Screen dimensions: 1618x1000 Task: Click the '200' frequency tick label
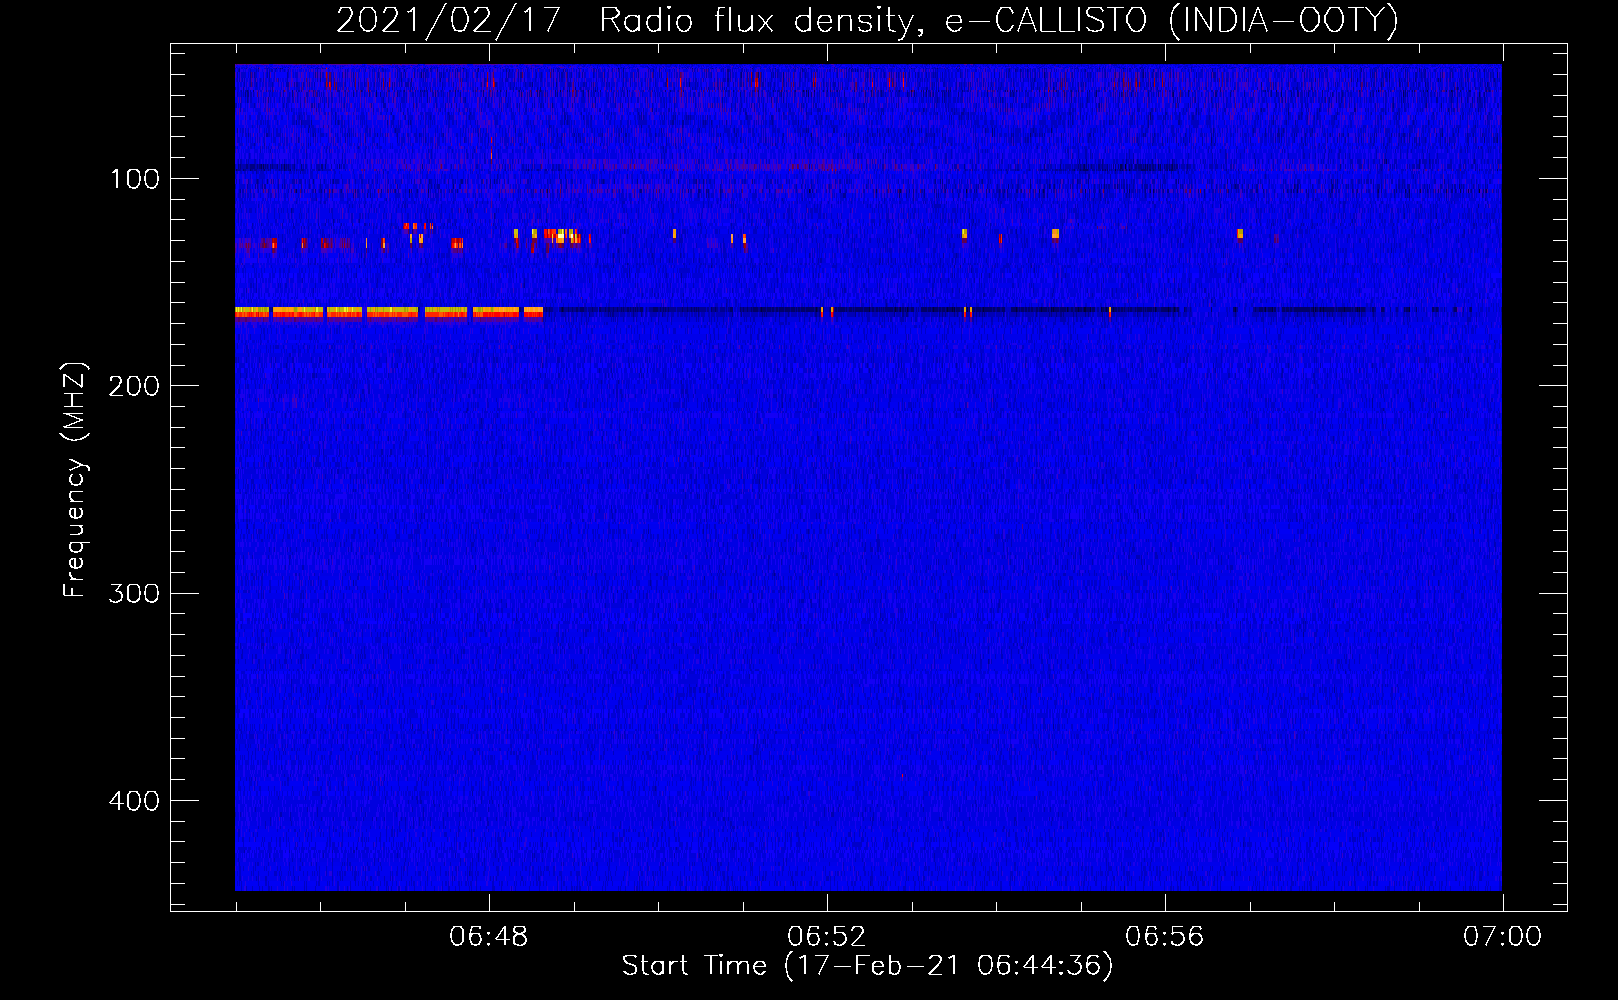point(134,386)
